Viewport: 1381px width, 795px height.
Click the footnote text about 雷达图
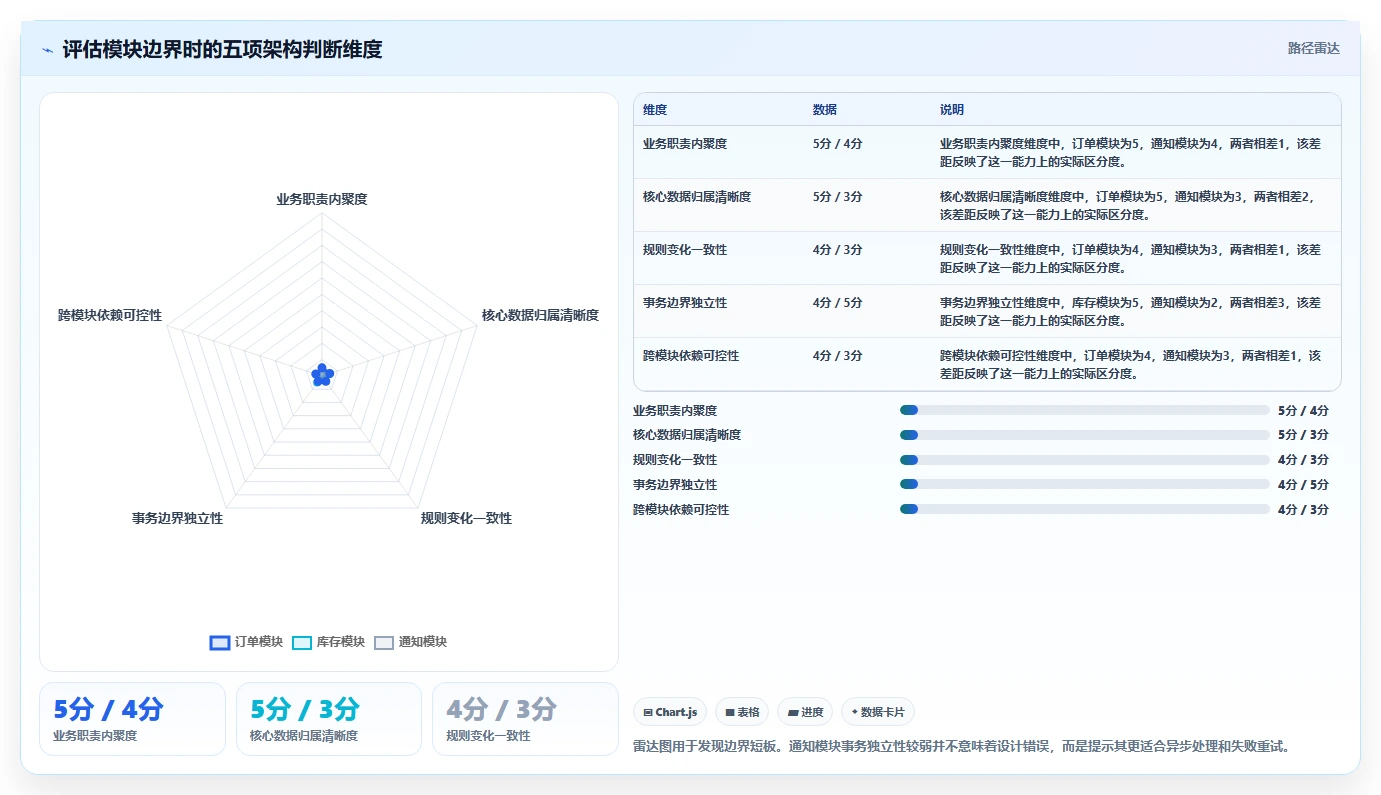964,746
